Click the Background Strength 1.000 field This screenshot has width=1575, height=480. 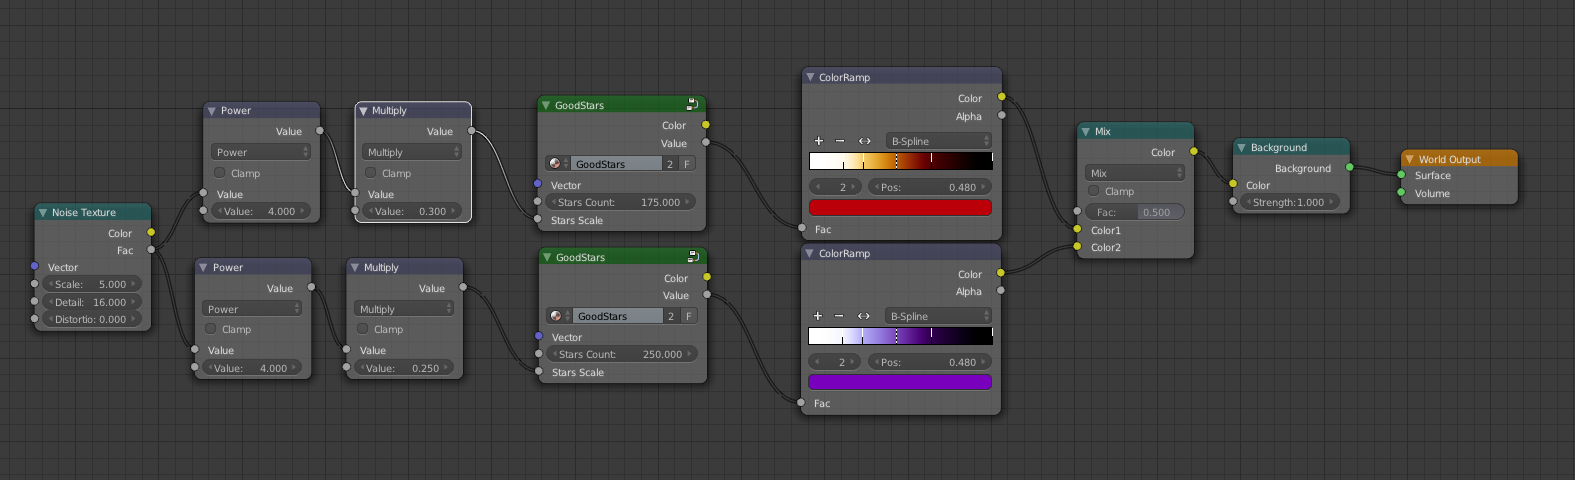coord(1290,202)
